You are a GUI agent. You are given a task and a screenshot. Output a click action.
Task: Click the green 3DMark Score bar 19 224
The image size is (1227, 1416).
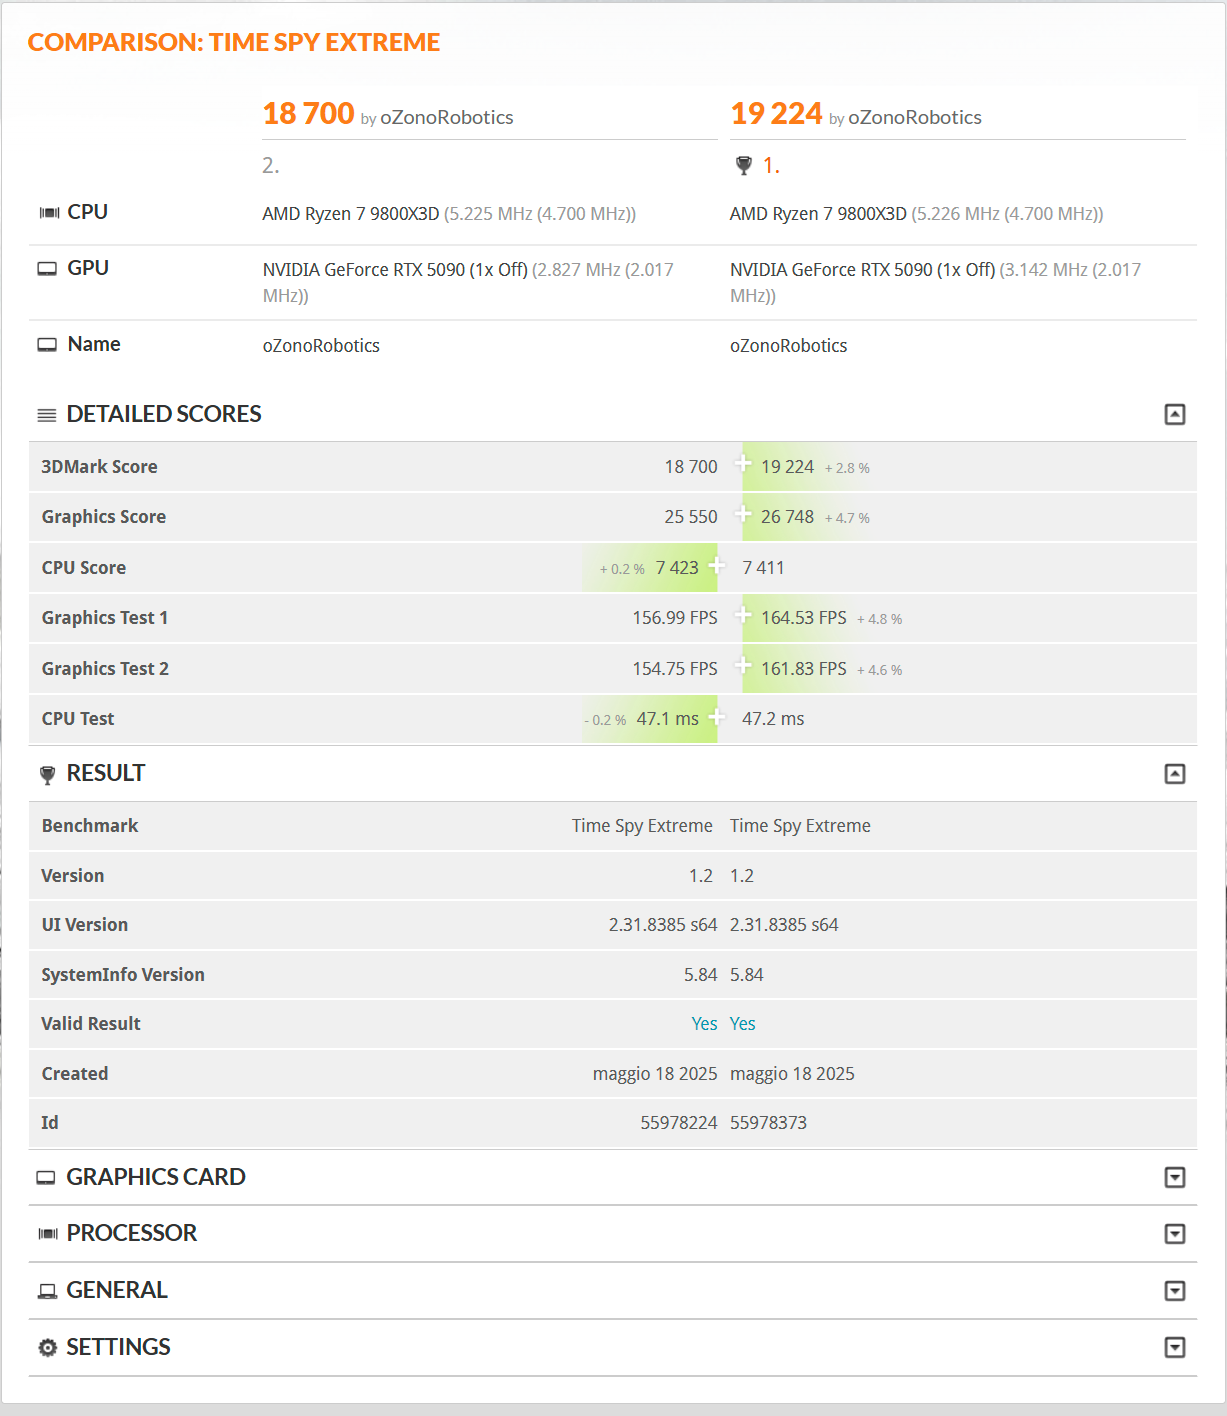(x=787, y=467)
